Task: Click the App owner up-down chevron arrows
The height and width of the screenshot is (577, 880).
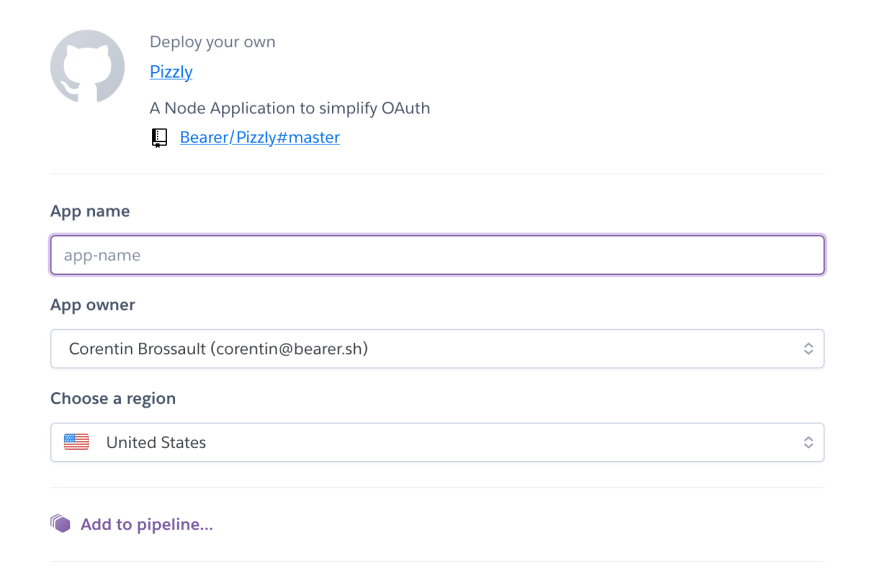Action: pos(808,349)
